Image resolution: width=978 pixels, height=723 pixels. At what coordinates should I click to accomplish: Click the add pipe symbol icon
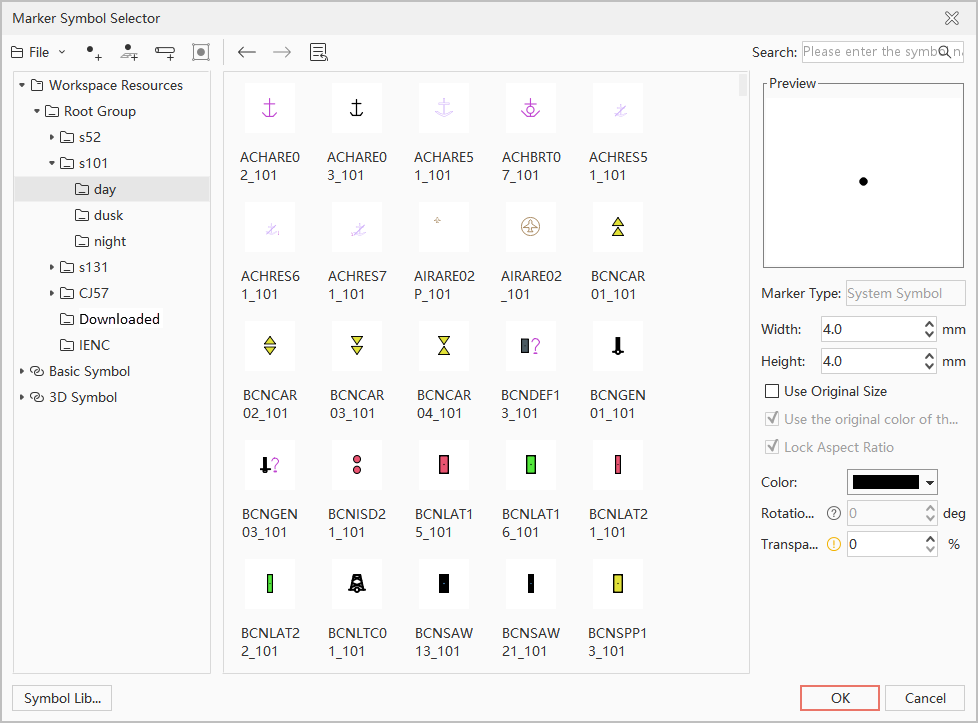click(x=165, y=52)
